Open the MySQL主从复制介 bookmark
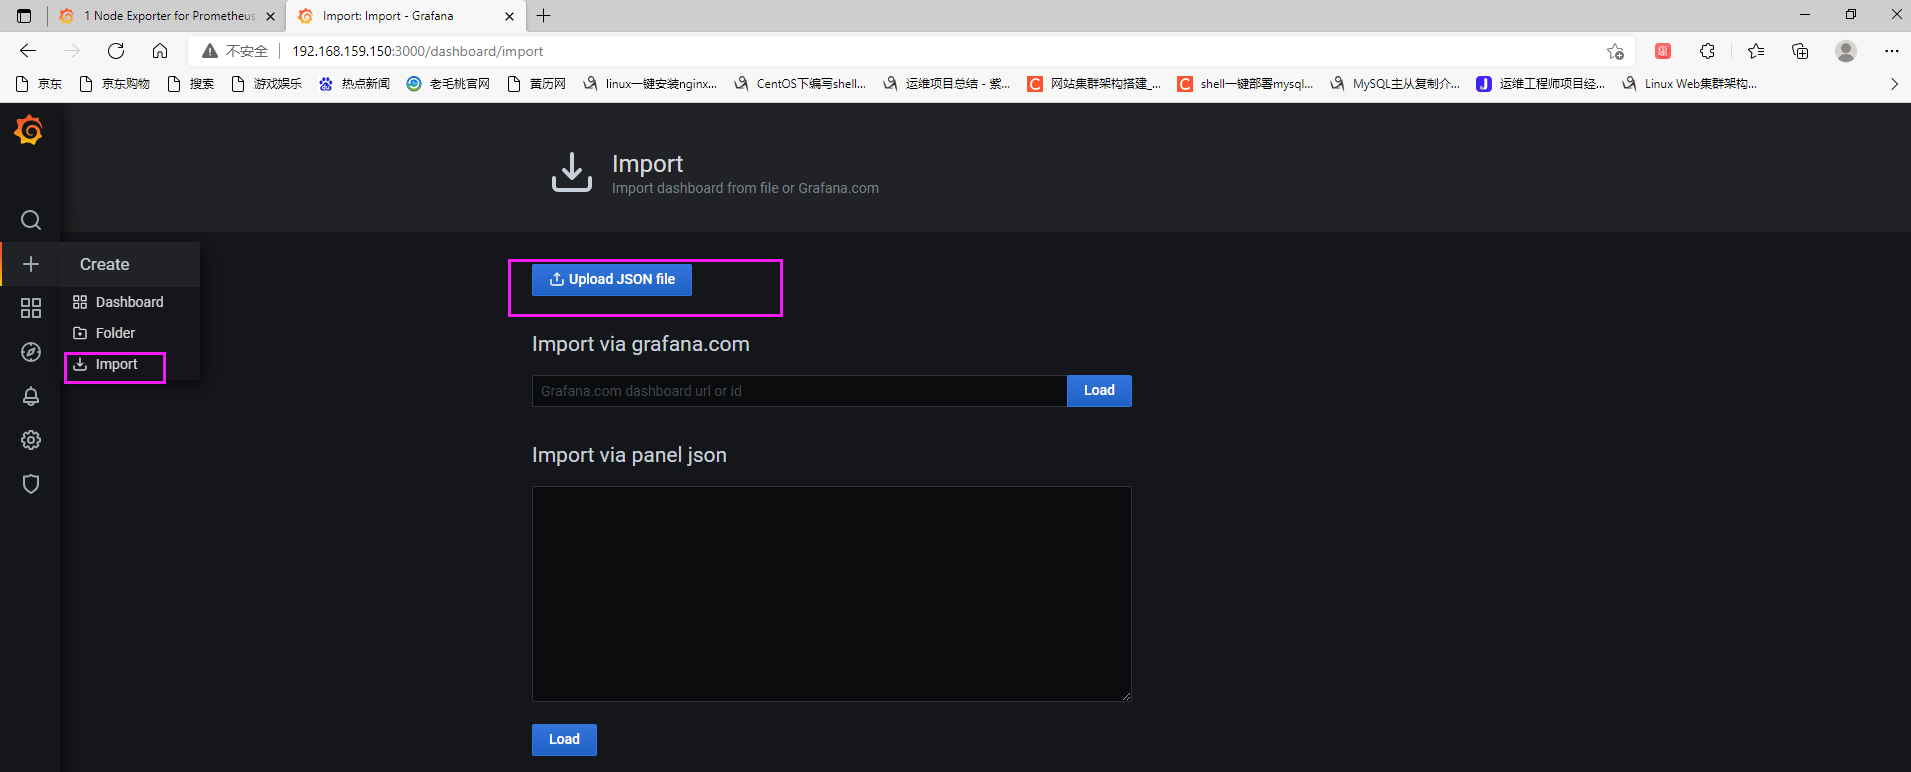This screenshot has width=1911, height=772. pos(1395,84)
